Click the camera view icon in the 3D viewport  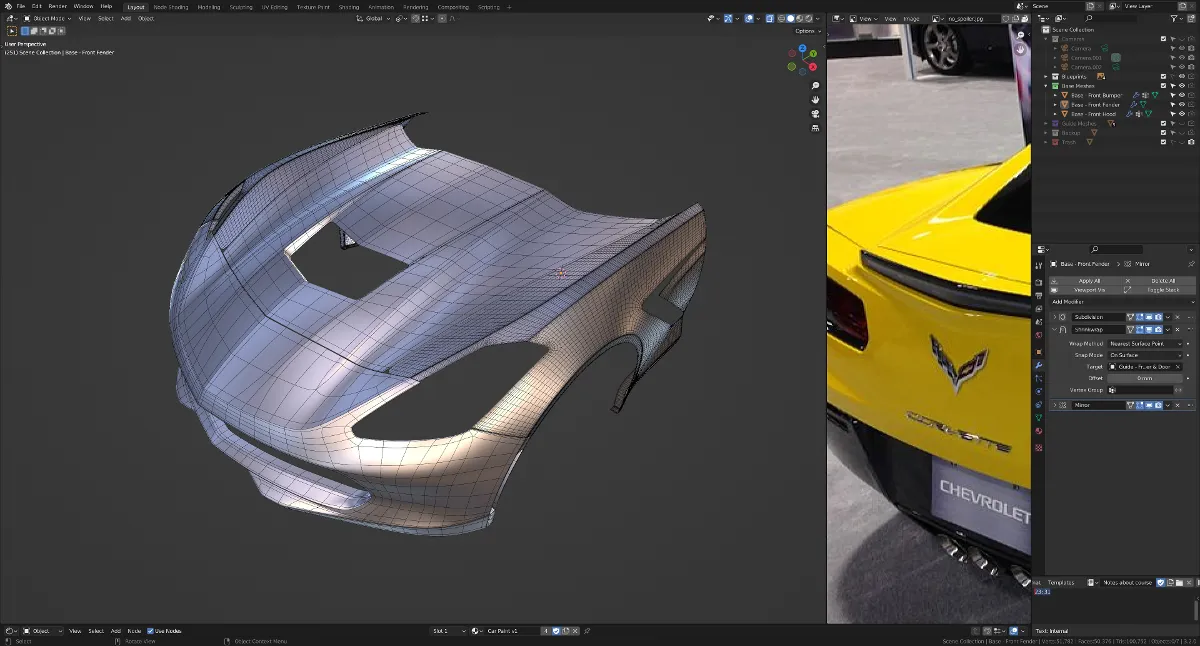816,114
